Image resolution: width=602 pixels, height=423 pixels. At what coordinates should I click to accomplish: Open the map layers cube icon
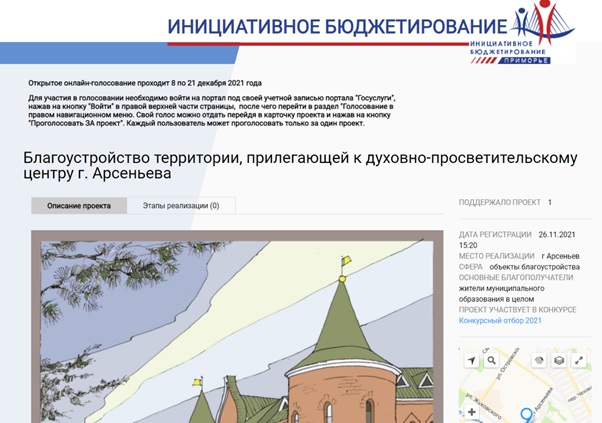(559, 359)
